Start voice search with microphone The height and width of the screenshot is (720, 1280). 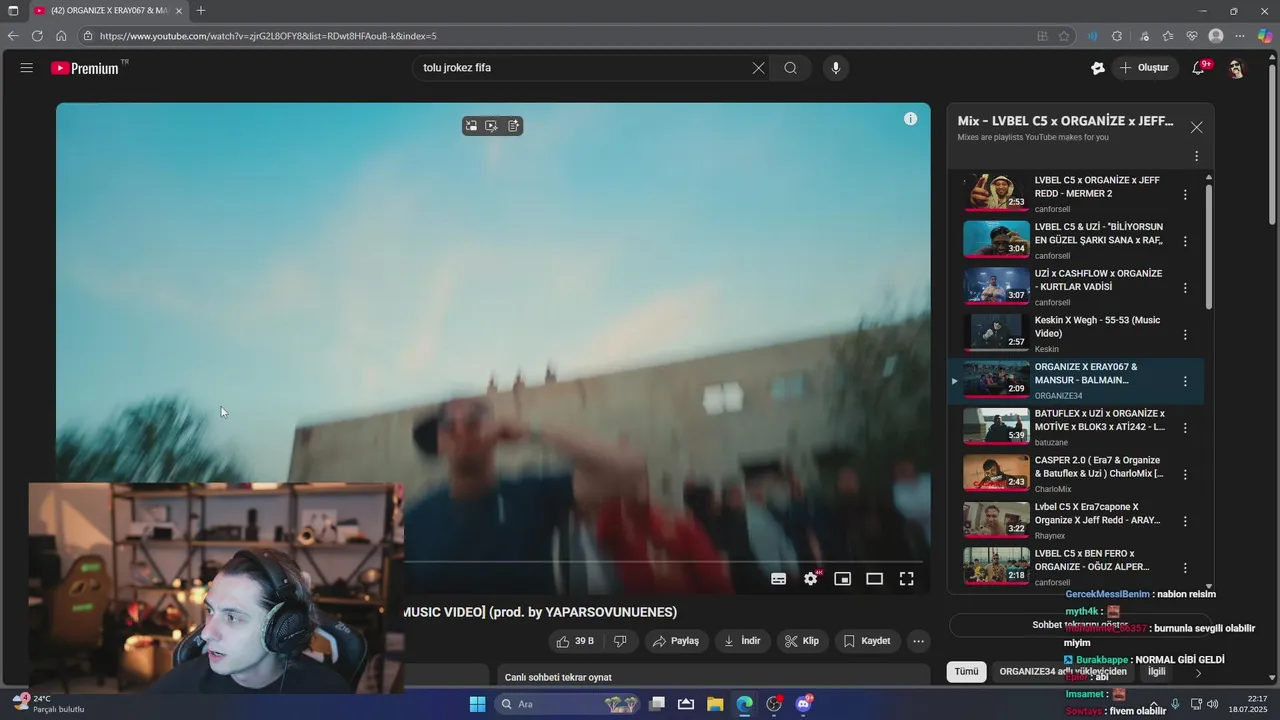(836, 68)
